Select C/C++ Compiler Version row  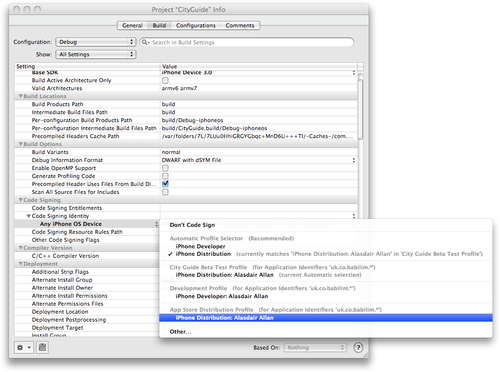(x=87, y=256)
